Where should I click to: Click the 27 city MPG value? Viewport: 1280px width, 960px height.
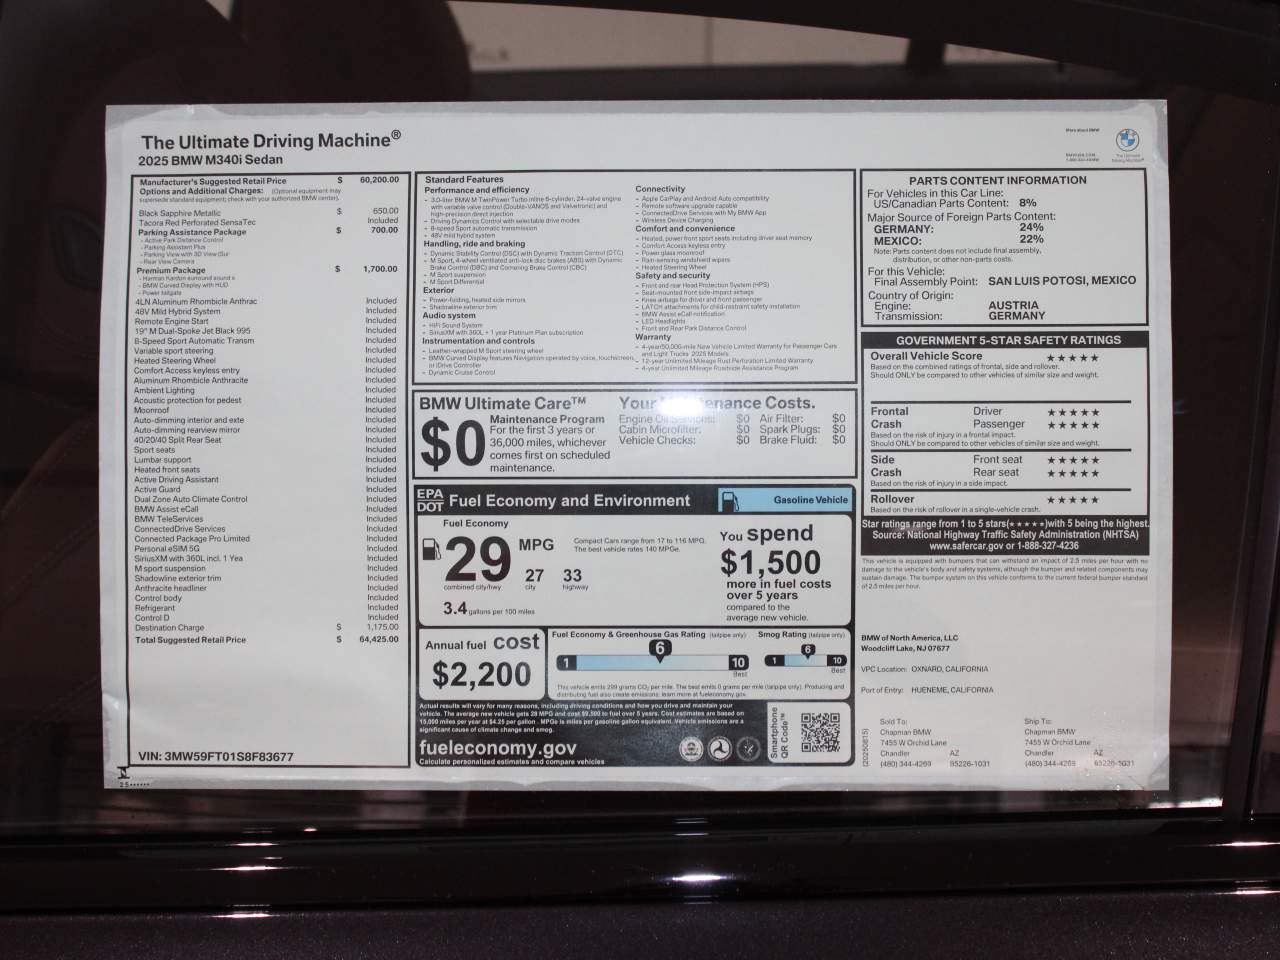click(535, 575)
